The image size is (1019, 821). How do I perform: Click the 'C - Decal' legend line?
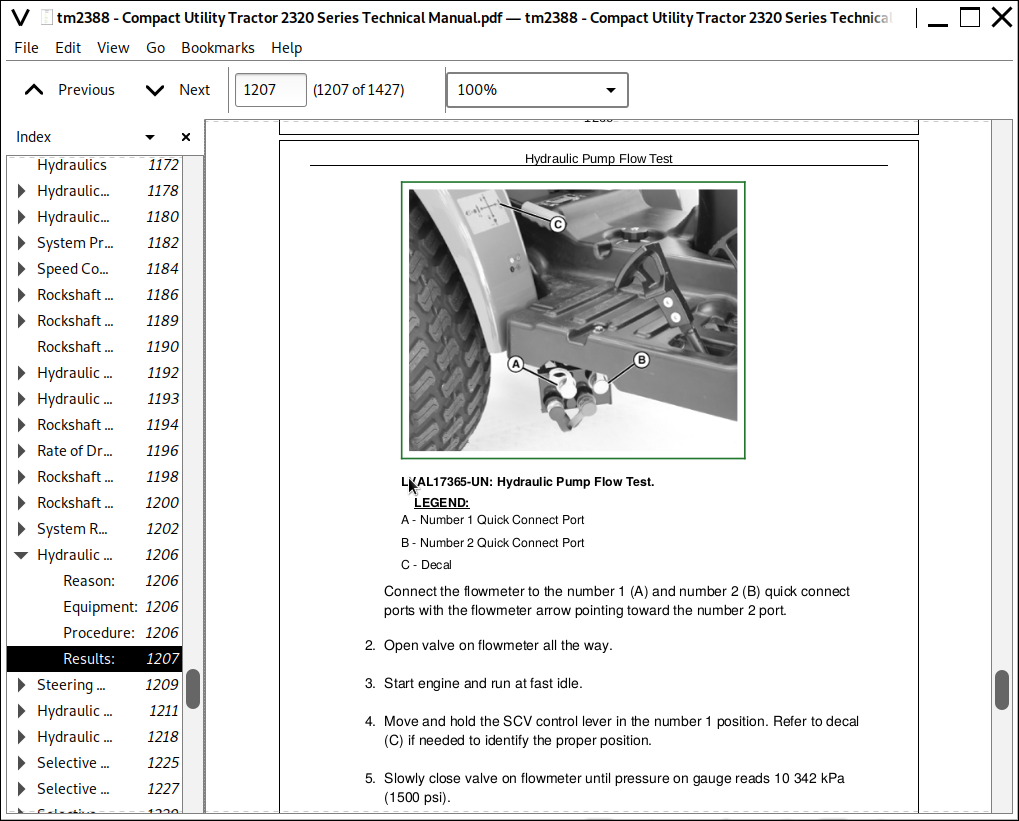pos(426,565)
